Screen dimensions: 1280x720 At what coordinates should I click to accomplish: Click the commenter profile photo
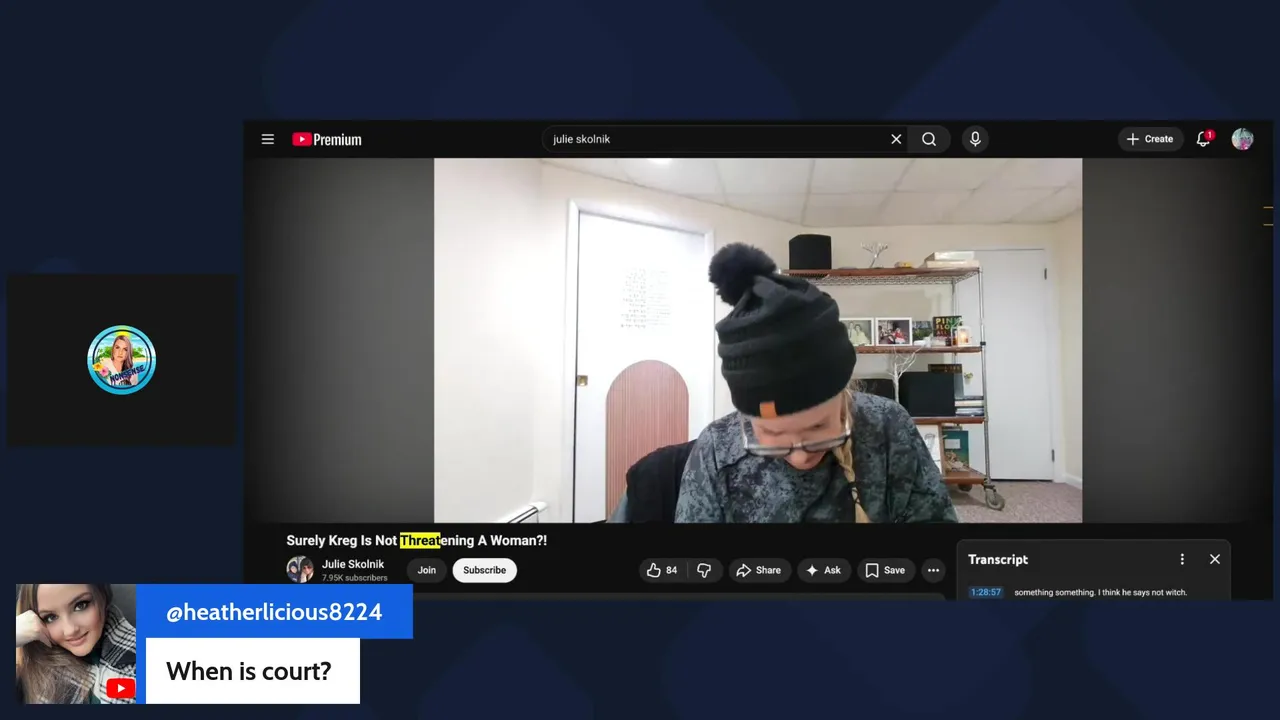76,644
